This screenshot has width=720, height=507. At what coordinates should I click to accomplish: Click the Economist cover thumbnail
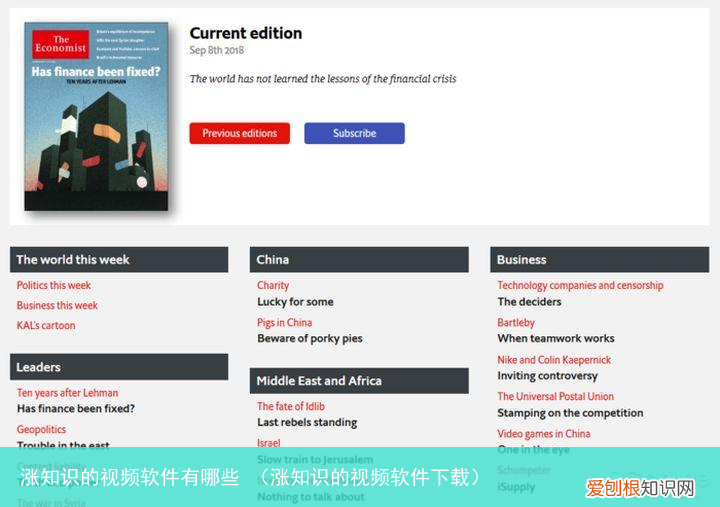point(96,116)
